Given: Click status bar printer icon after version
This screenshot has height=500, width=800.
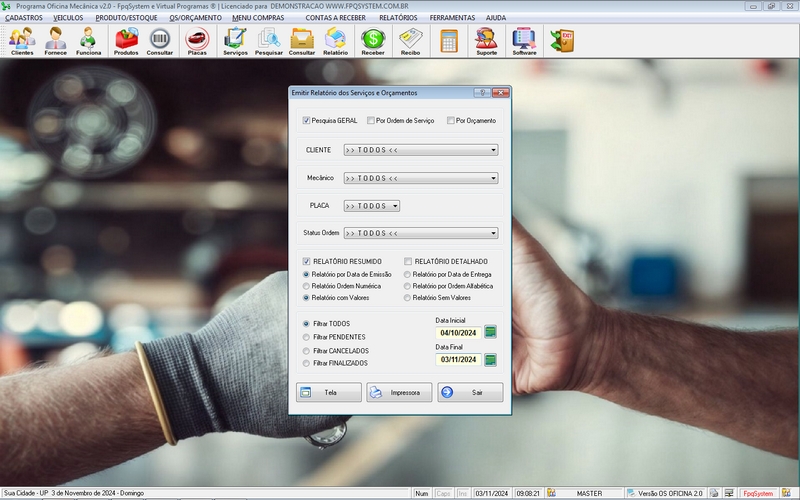Looking at the screenshot, I should coord(714,493).
